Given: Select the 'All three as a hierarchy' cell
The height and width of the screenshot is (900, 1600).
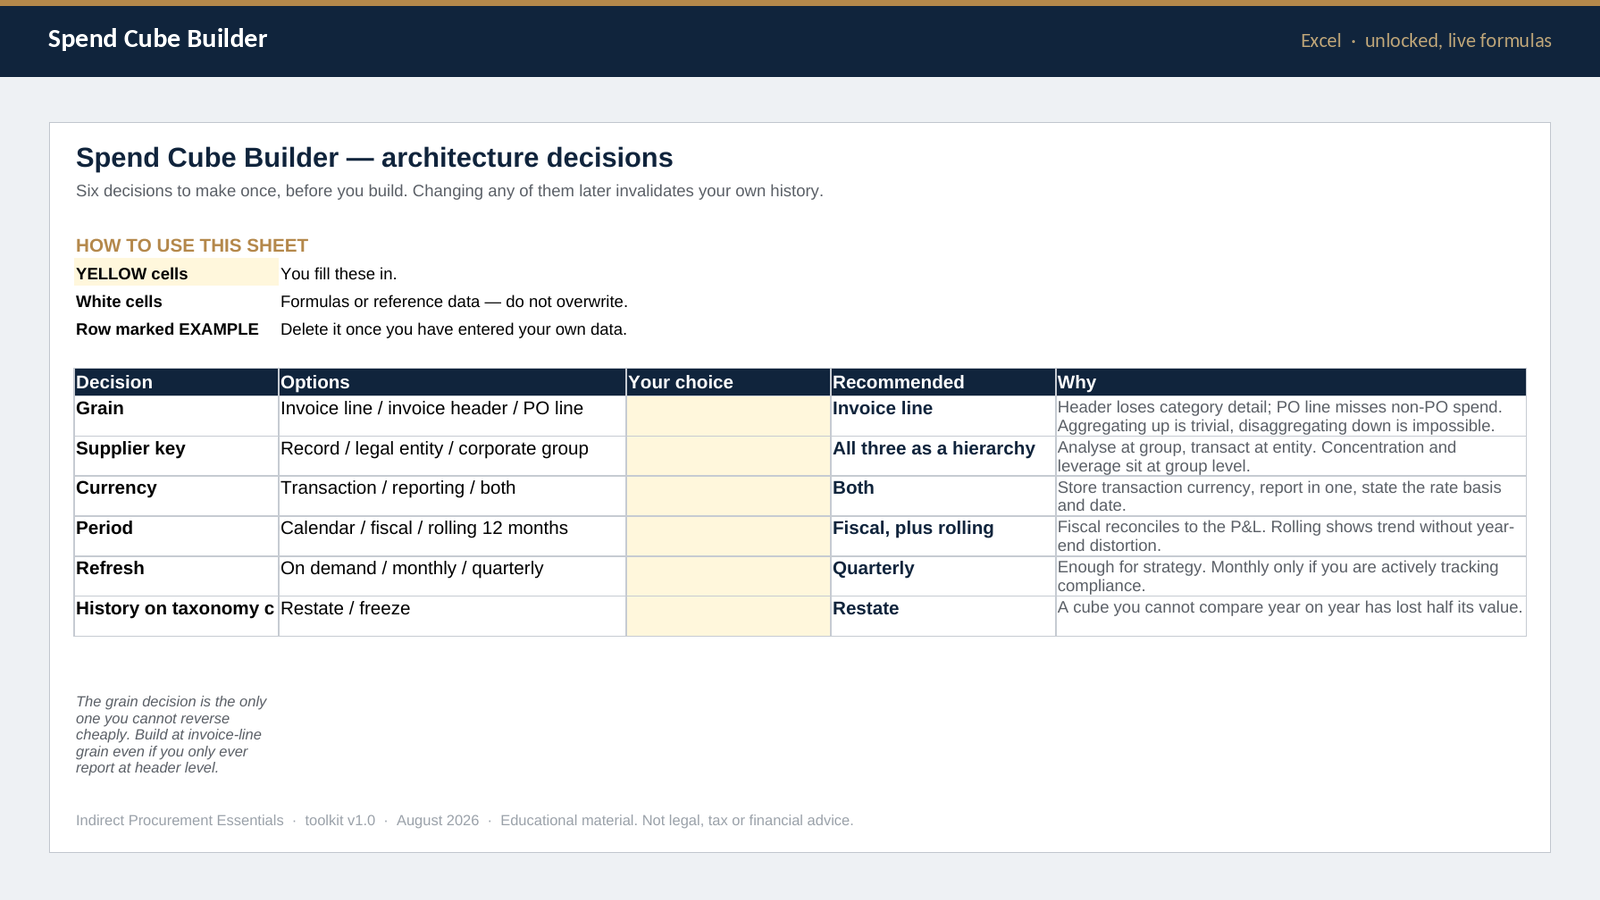Looking at the screenshot, I should click(943, 456).
